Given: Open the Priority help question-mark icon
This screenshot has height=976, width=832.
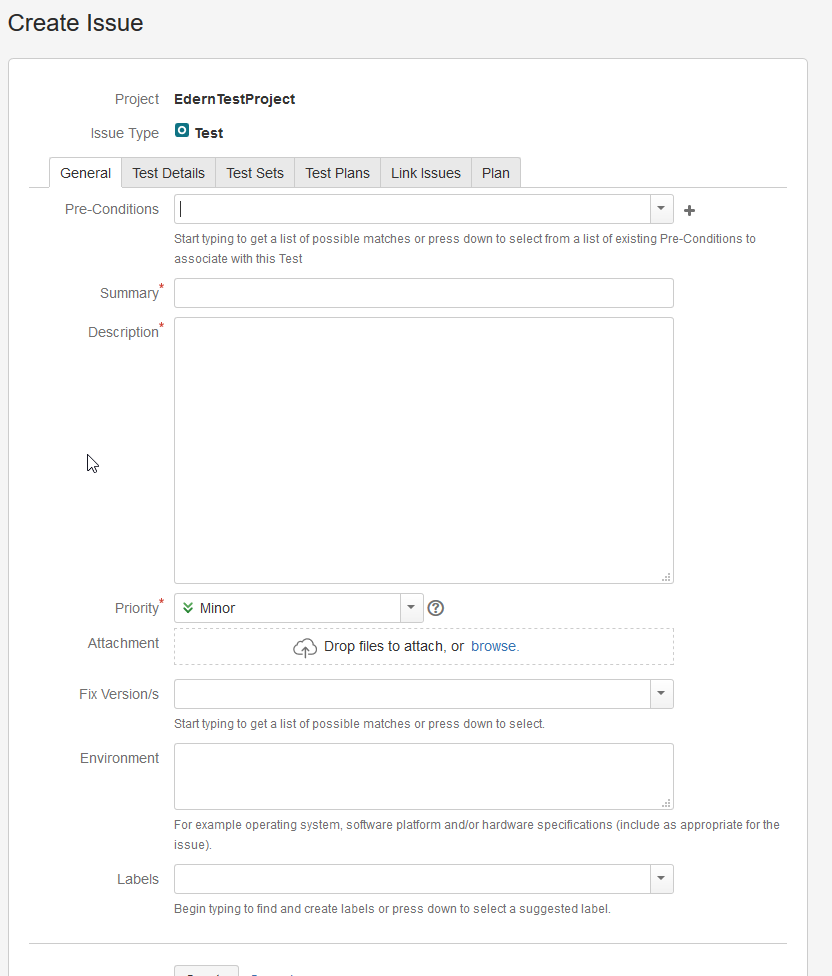Looking at the screenshot, I should 436,608.
